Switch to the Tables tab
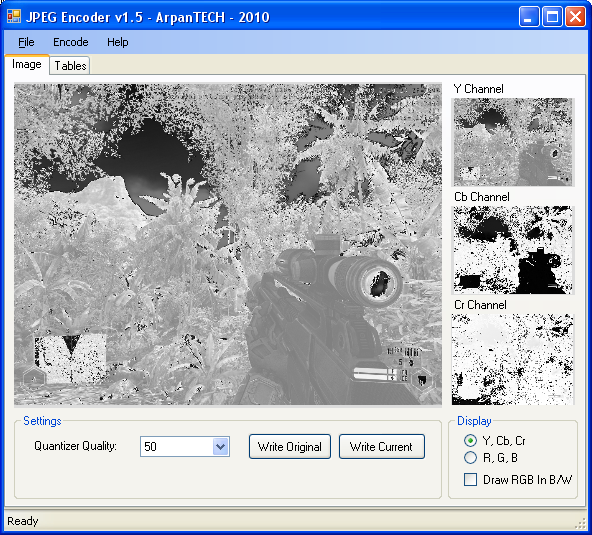 coord(70,66)
